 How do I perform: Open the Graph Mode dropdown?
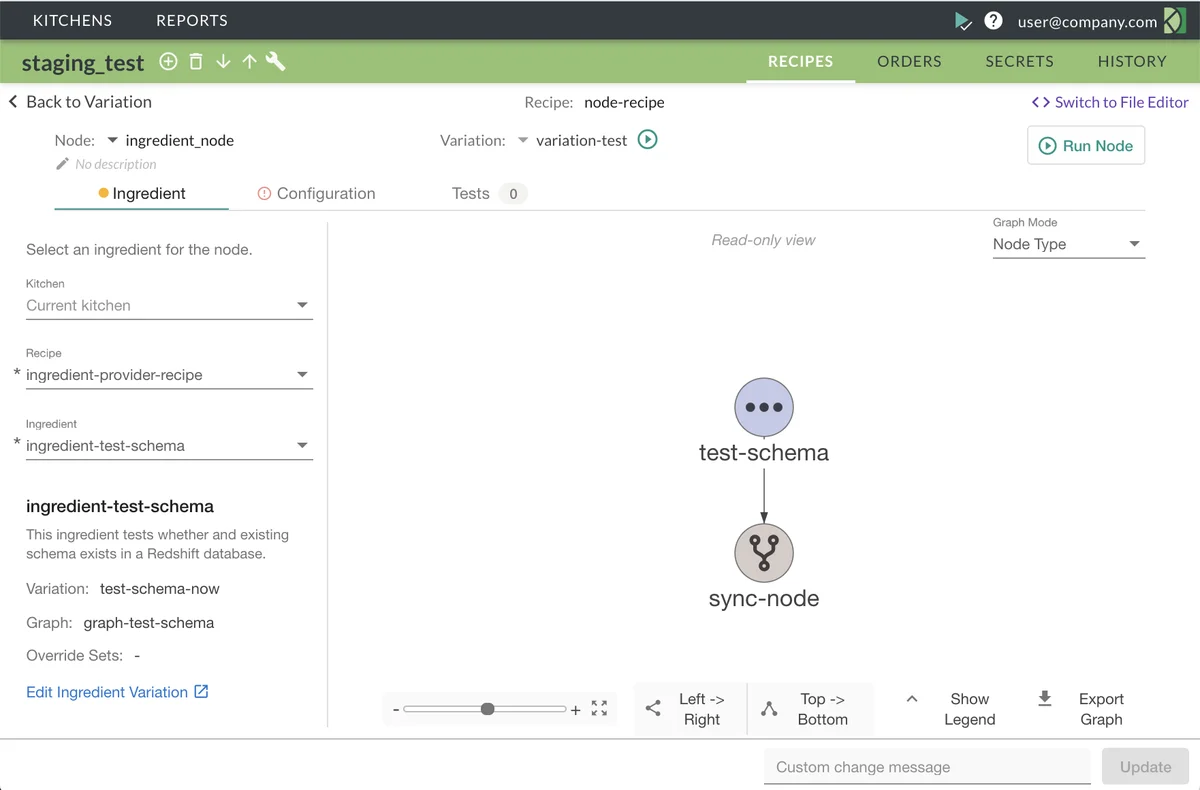[1068, 244]
